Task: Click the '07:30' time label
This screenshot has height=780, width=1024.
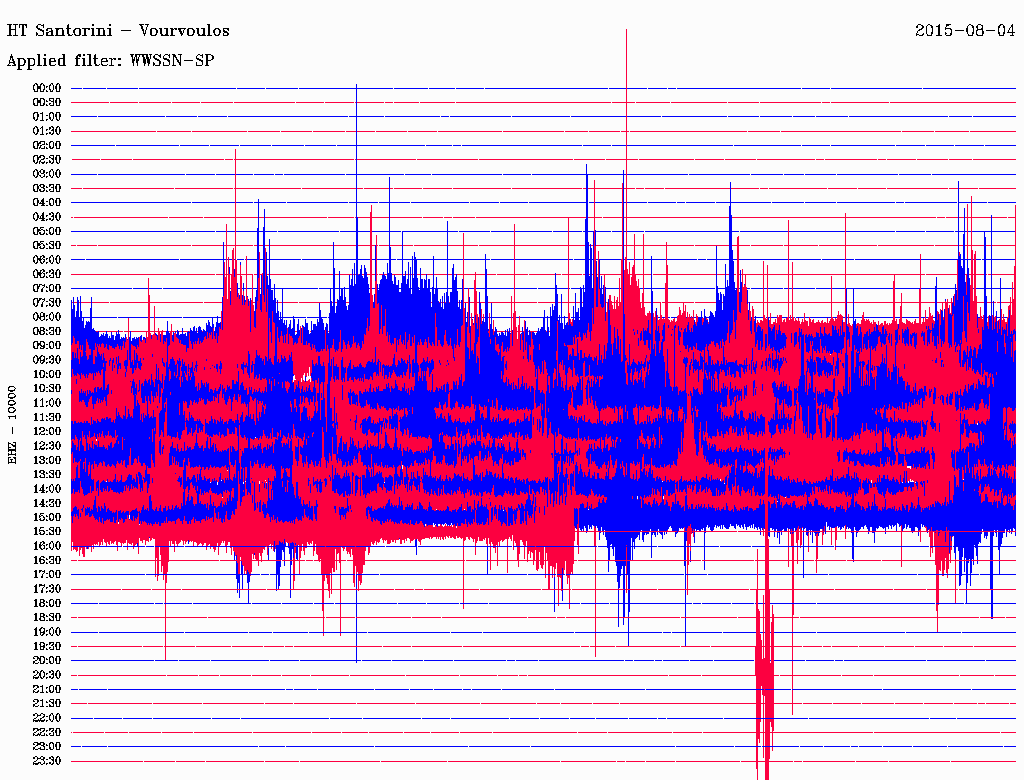Action: [x=47, y=303]
